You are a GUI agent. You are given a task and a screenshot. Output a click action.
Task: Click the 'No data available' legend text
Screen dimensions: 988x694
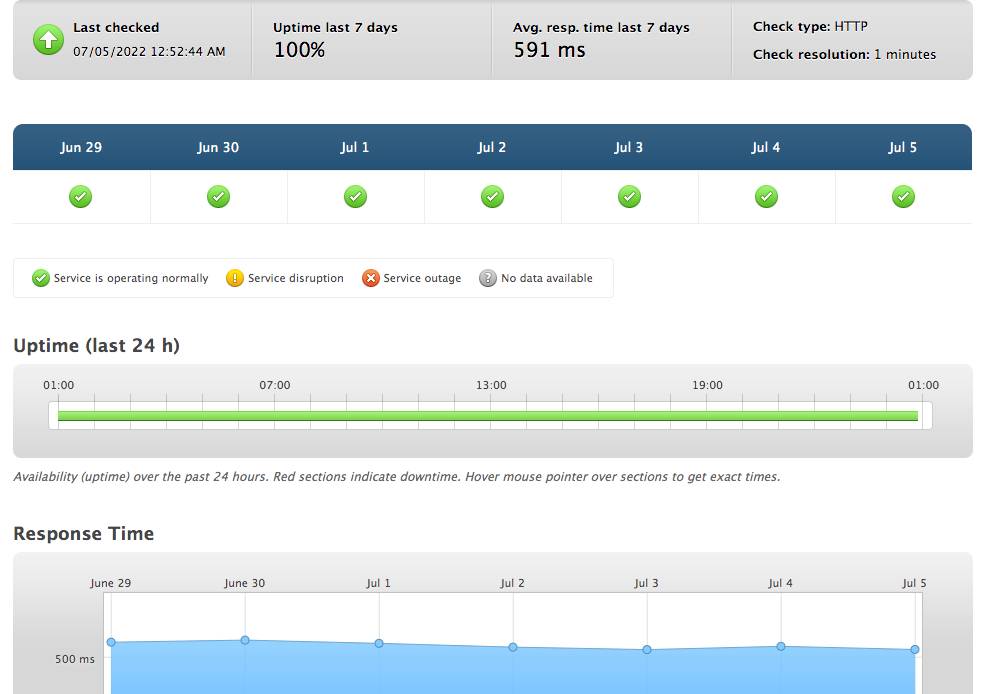tap(547, 278)
